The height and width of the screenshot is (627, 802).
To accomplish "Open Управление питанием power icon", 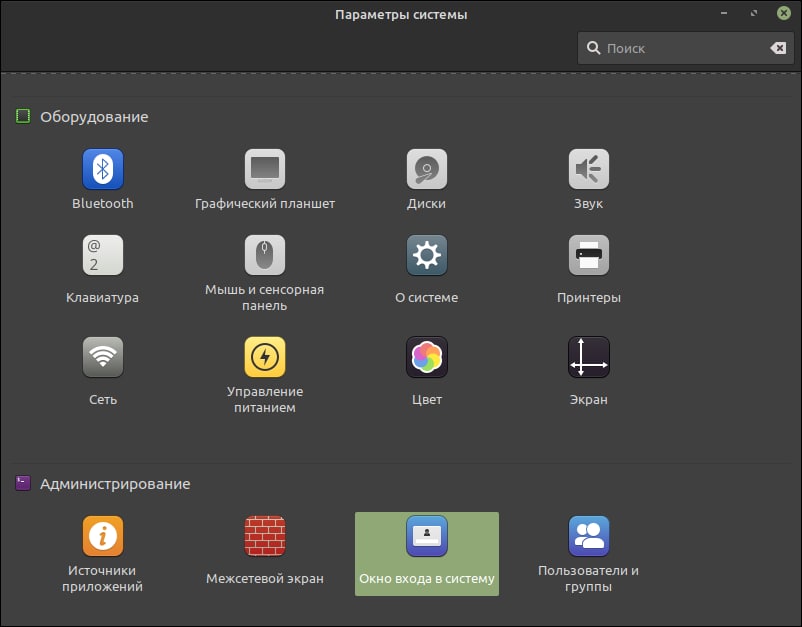I will pyautogui.click(x=264, y=357).
